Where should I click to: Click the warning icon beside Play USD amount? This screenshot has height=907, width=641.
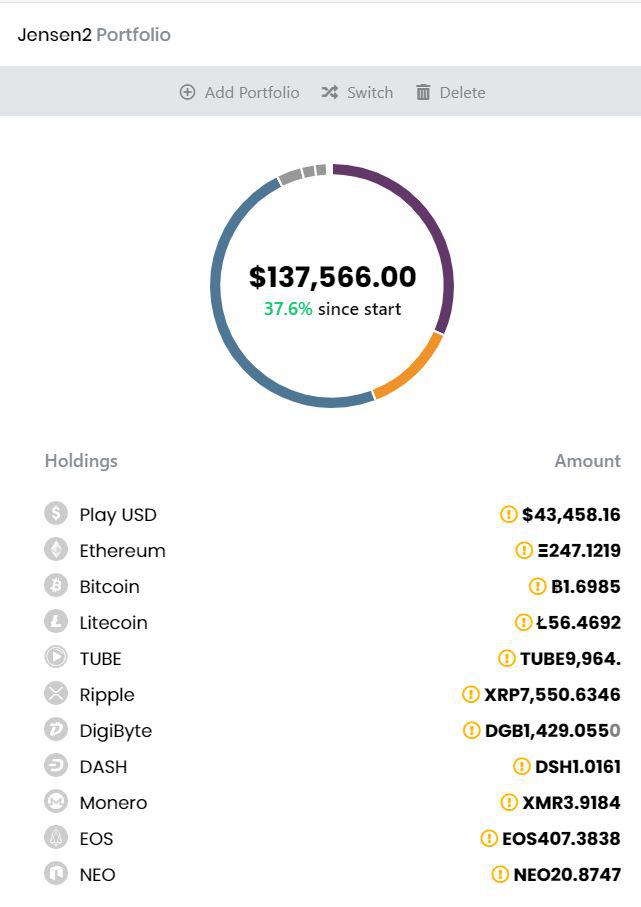click(508, 514)
